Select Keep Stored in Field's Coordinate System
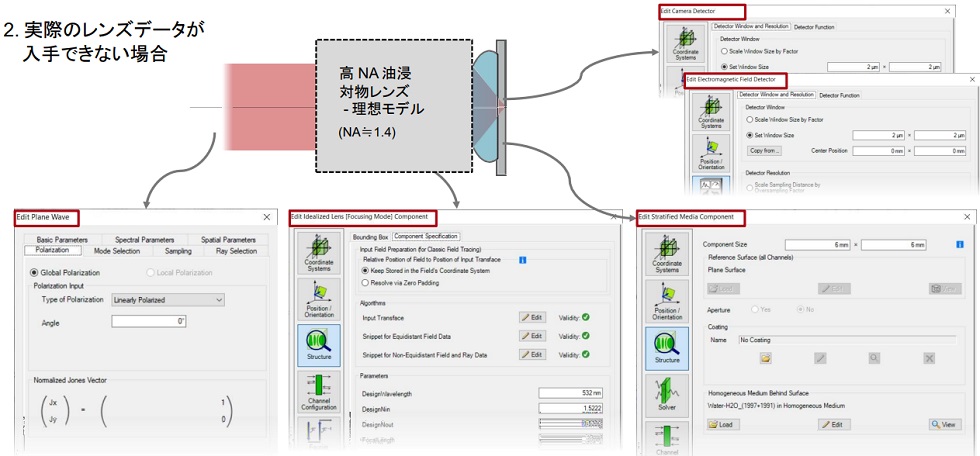The image size is (980, 456). [x=426, y=270]
